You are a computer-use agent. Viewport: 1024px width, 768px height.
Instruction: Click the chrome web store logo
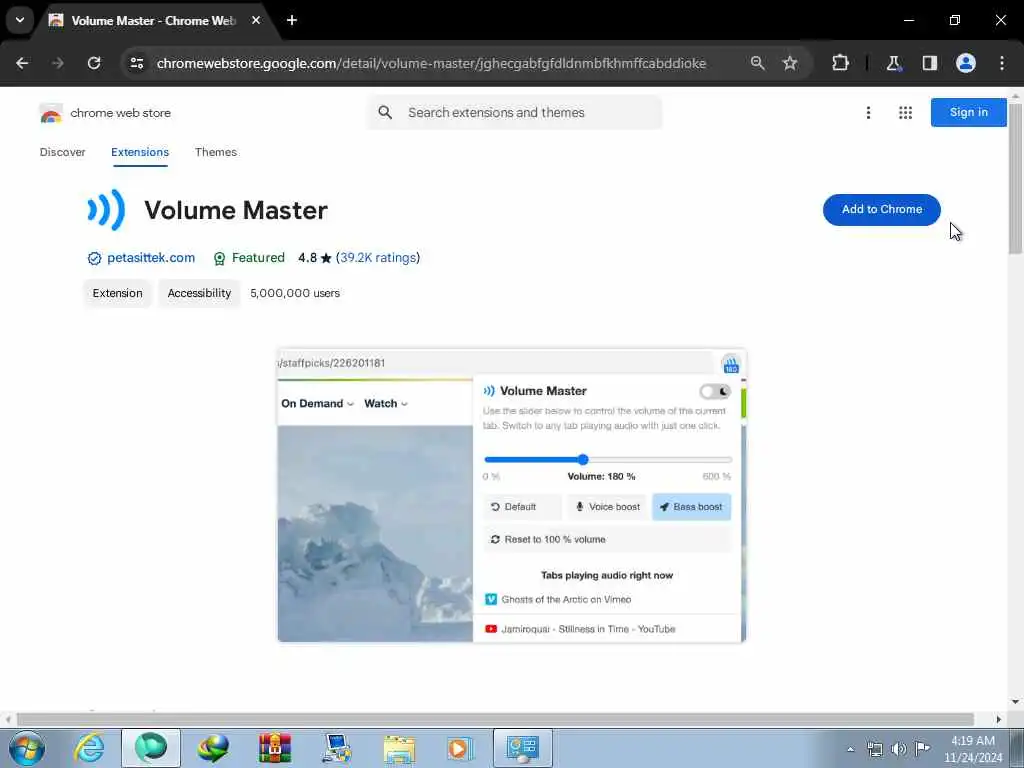[x=105, y=113]
